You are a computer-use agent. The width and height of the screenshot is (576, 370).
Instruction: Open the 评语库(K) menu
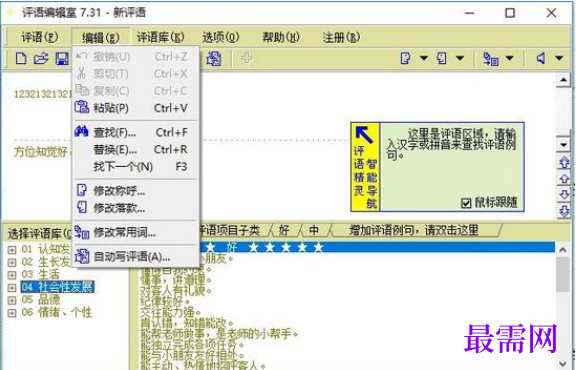click(160, 37)
